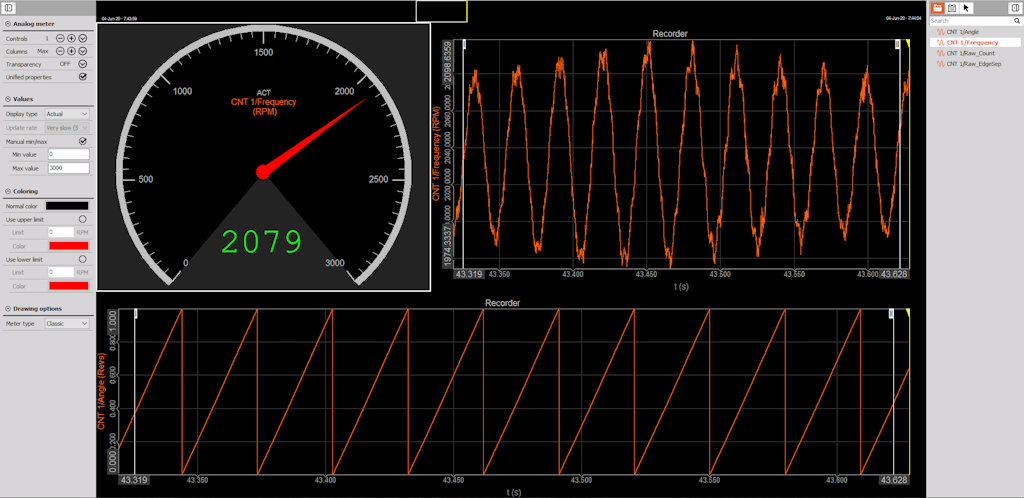Click the 43.319 start time on angle recorder

click(134, 480)
